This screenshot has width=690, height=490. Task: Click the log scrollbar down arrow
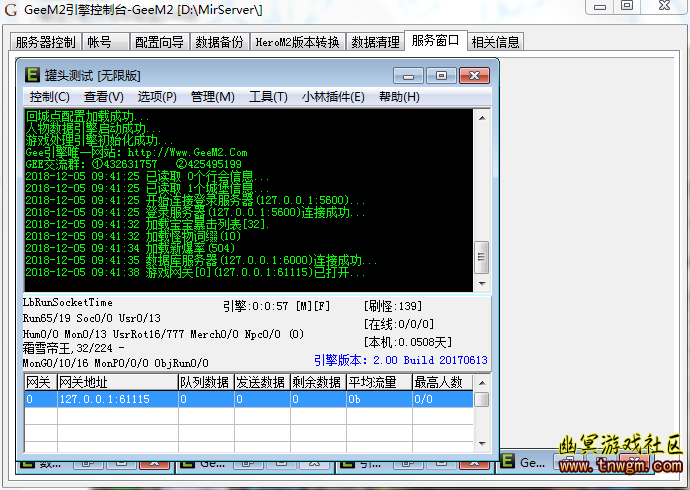tap(482, 284)
